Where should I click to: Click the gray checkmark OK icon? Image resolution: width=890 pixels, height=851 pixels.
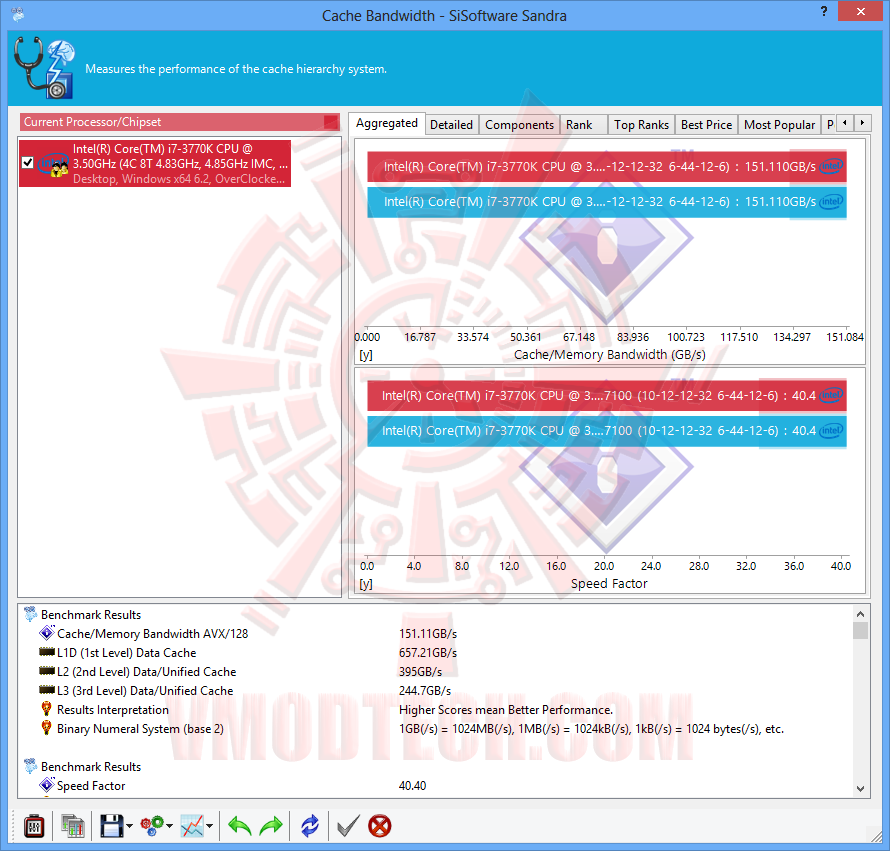coord(347,826)
